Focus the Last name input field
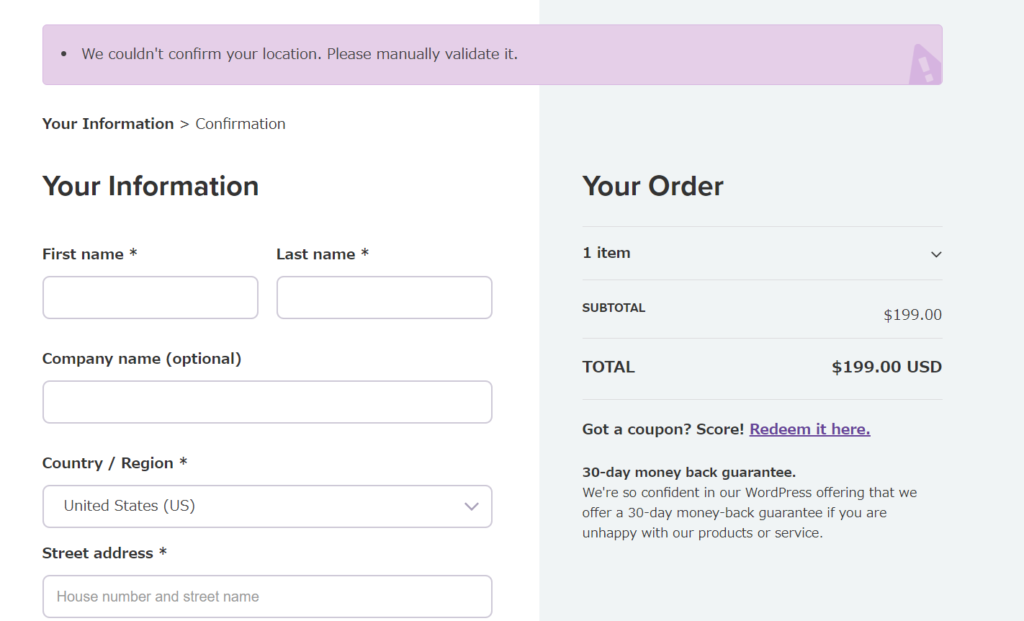This screenshot has height=621, width=1024. click(384, 298)
